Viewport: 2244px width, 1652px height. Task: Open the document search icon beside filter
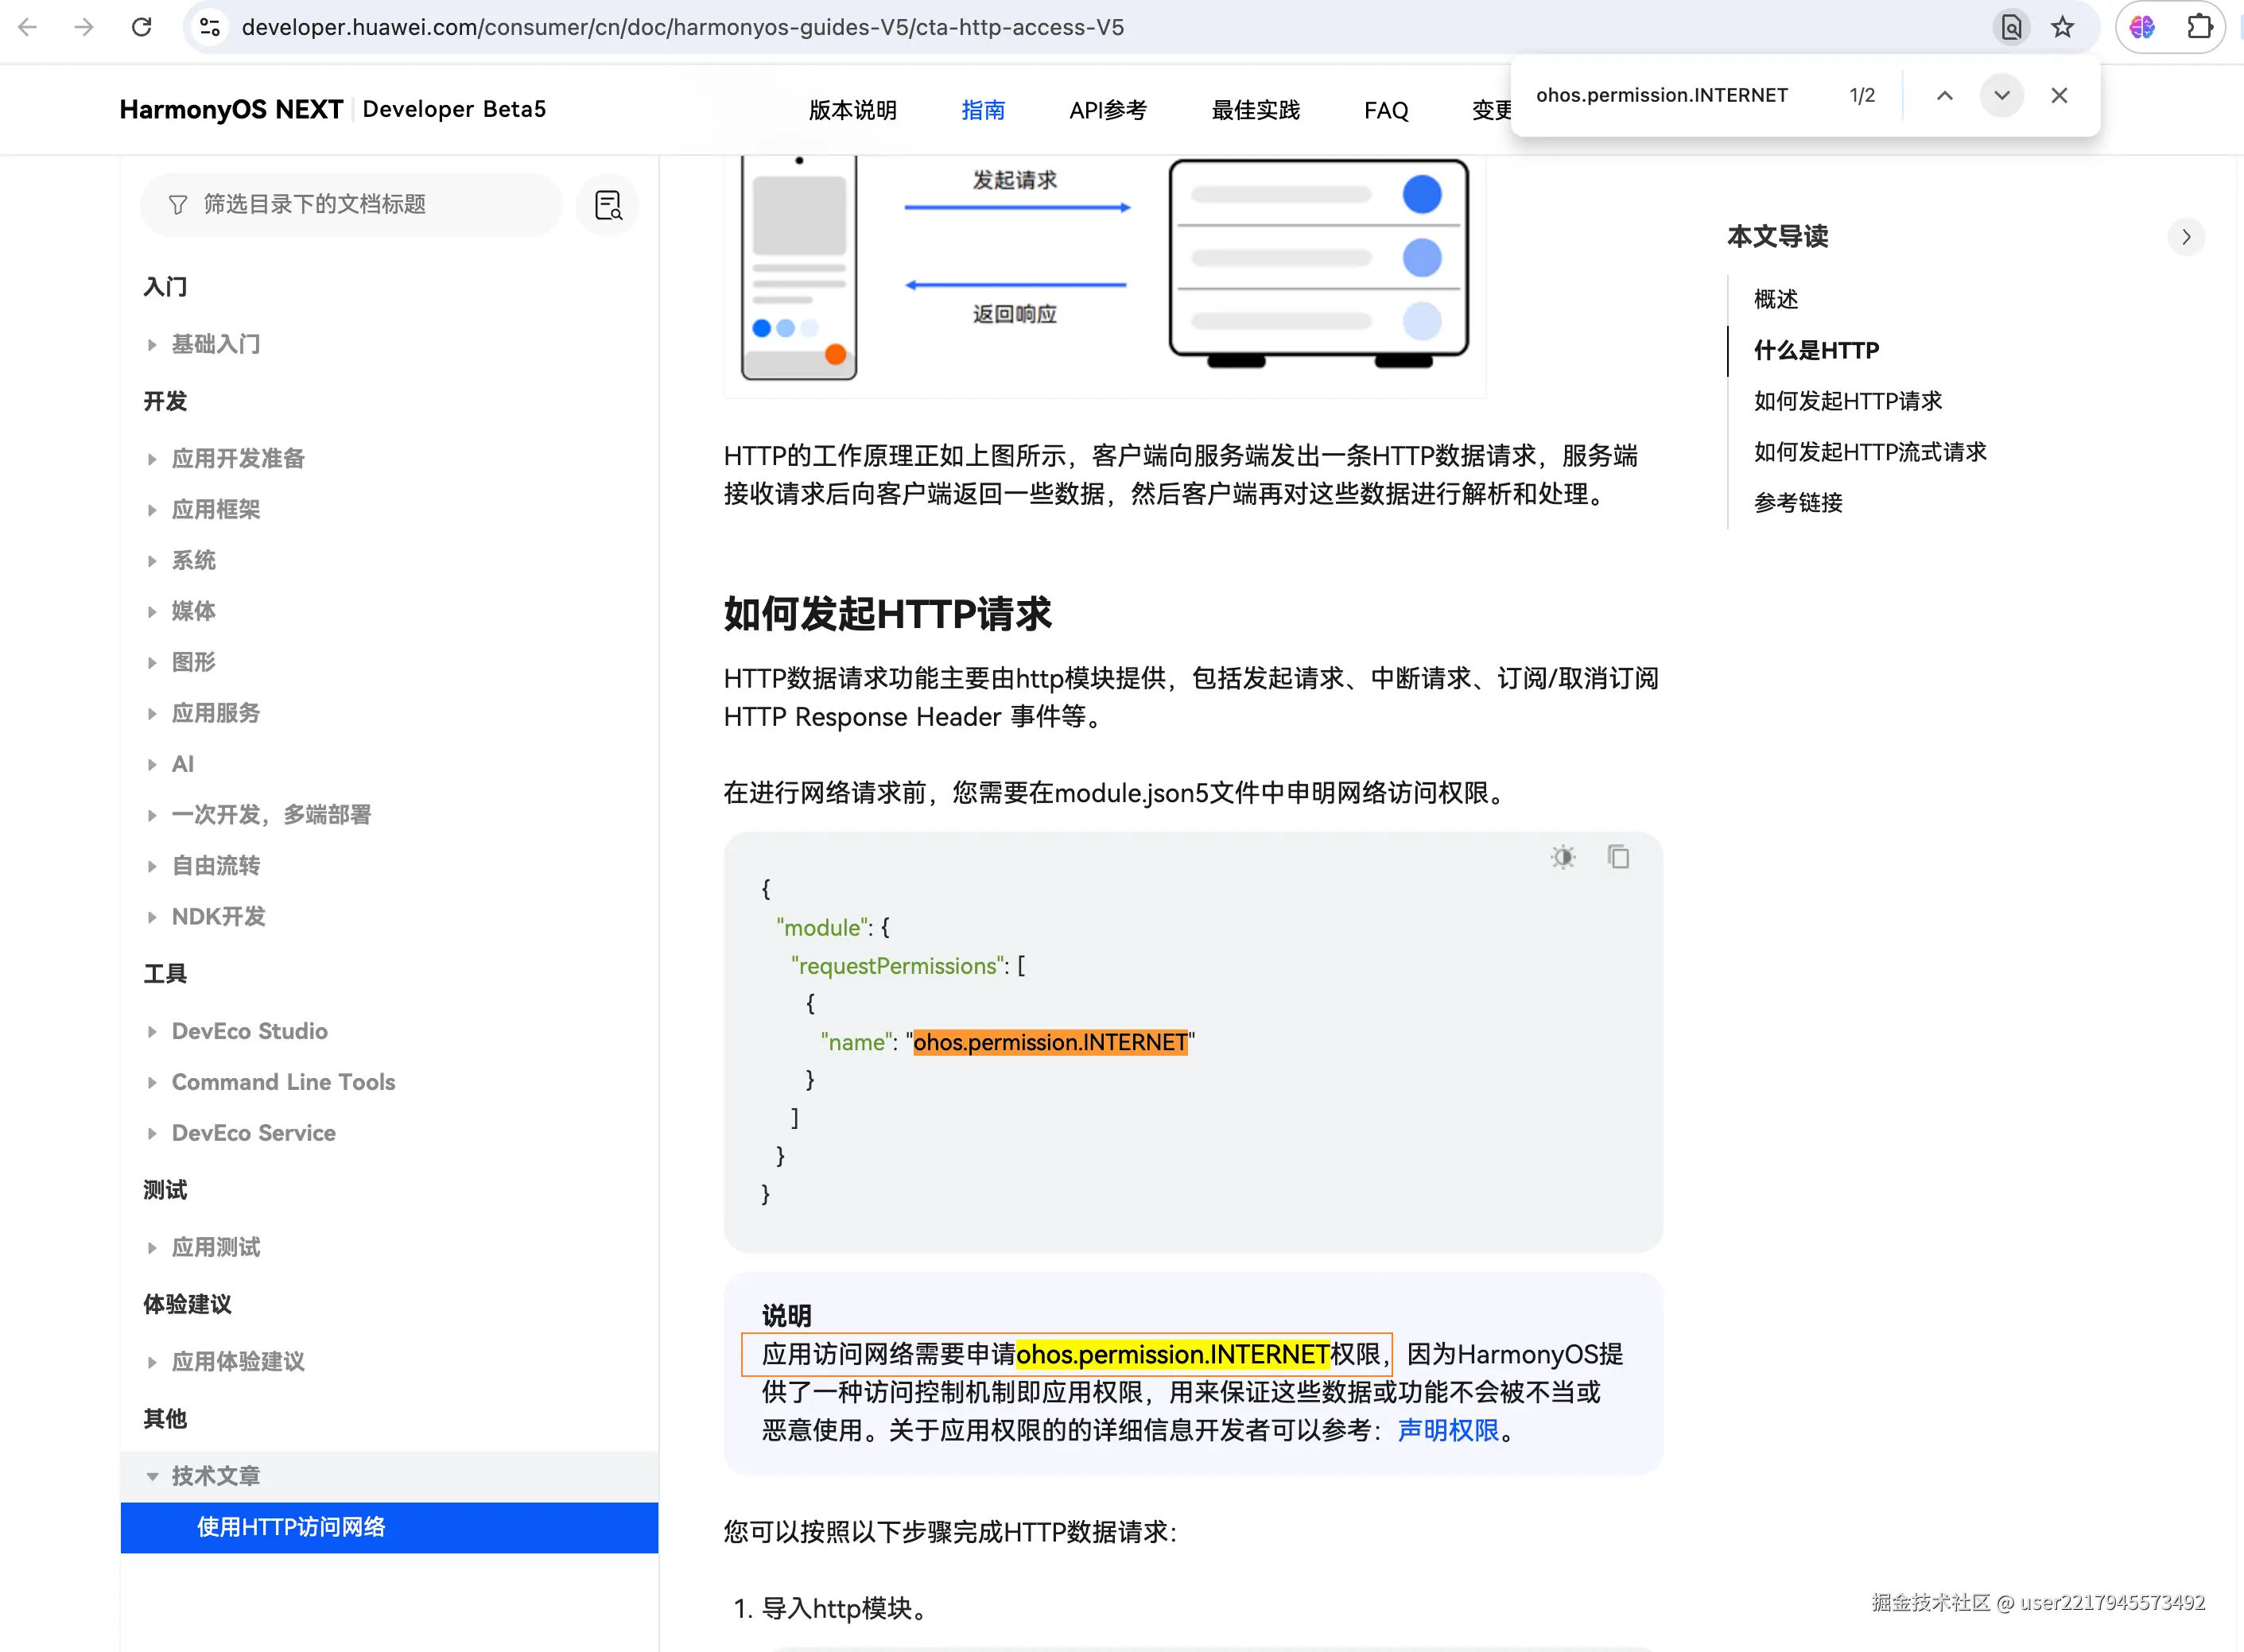tap(608, 205)
